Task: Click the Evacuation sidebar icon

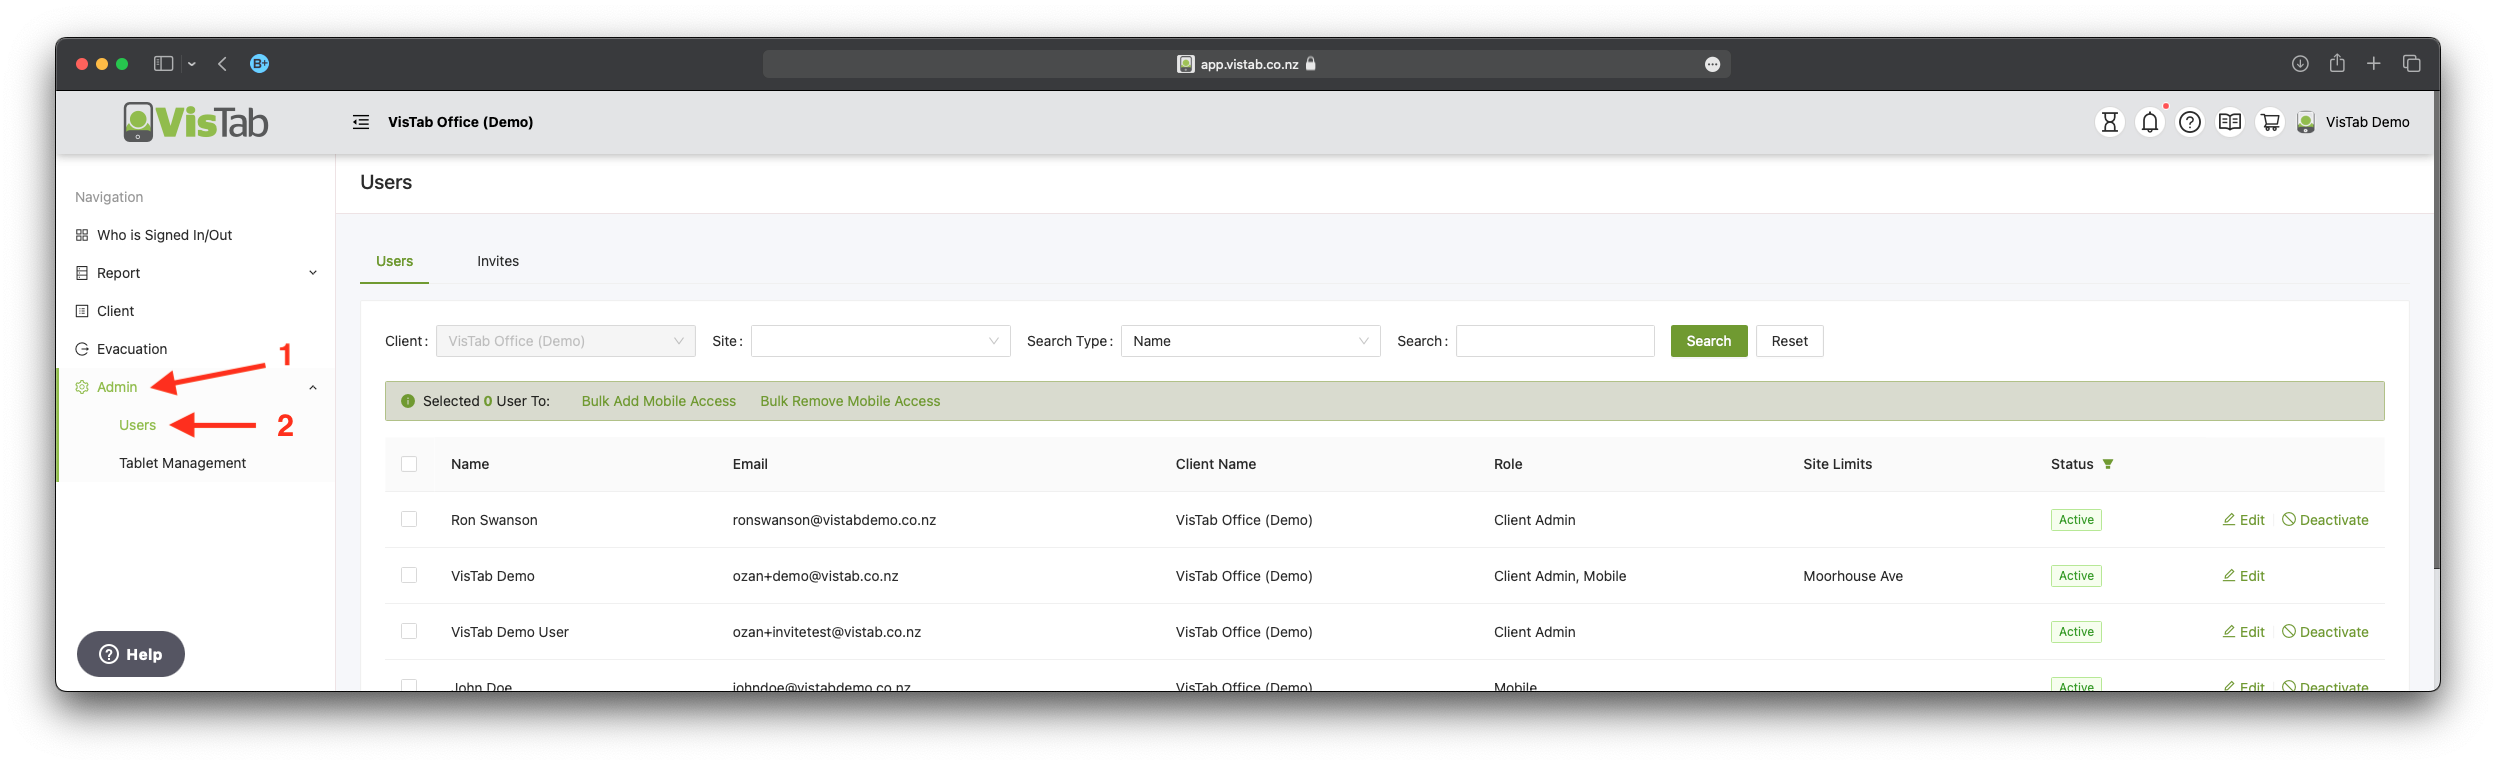Action: click(x=82, y=349)
